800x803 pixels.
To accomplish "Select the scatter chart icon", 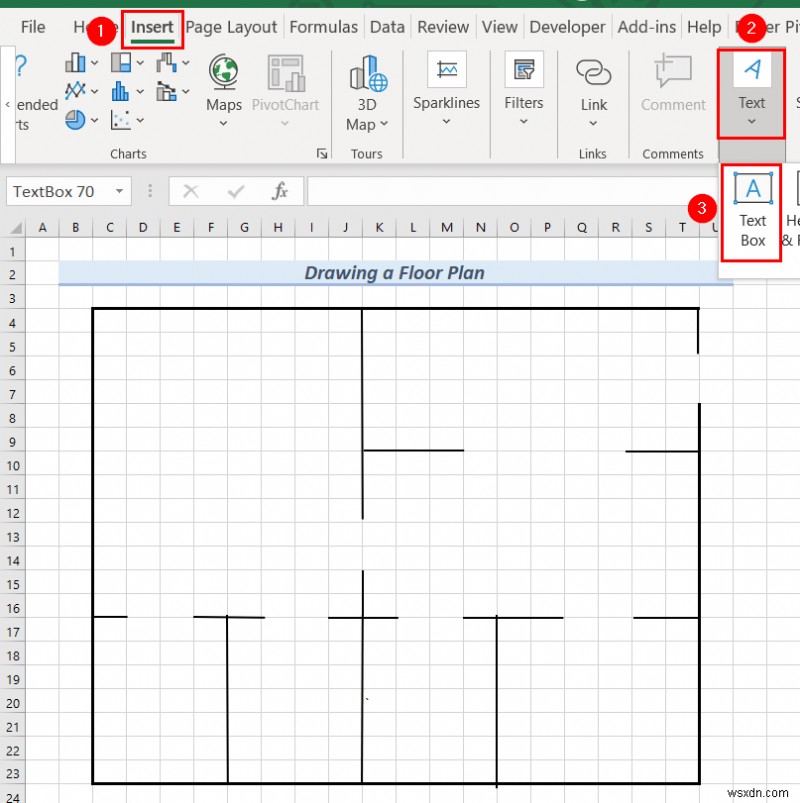I will [121, 118].
